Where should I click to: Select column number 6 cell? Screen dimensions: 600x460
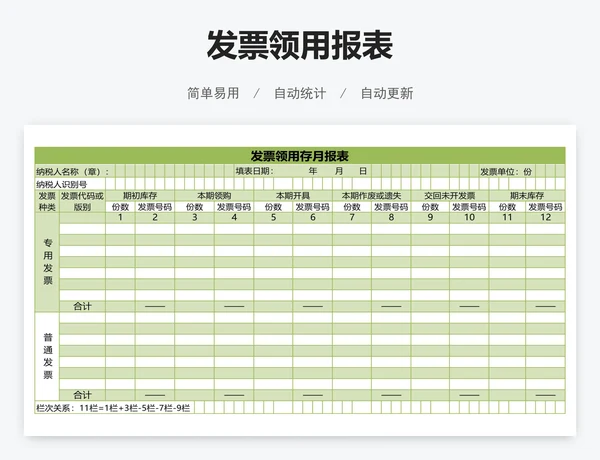tap(313, 218)
